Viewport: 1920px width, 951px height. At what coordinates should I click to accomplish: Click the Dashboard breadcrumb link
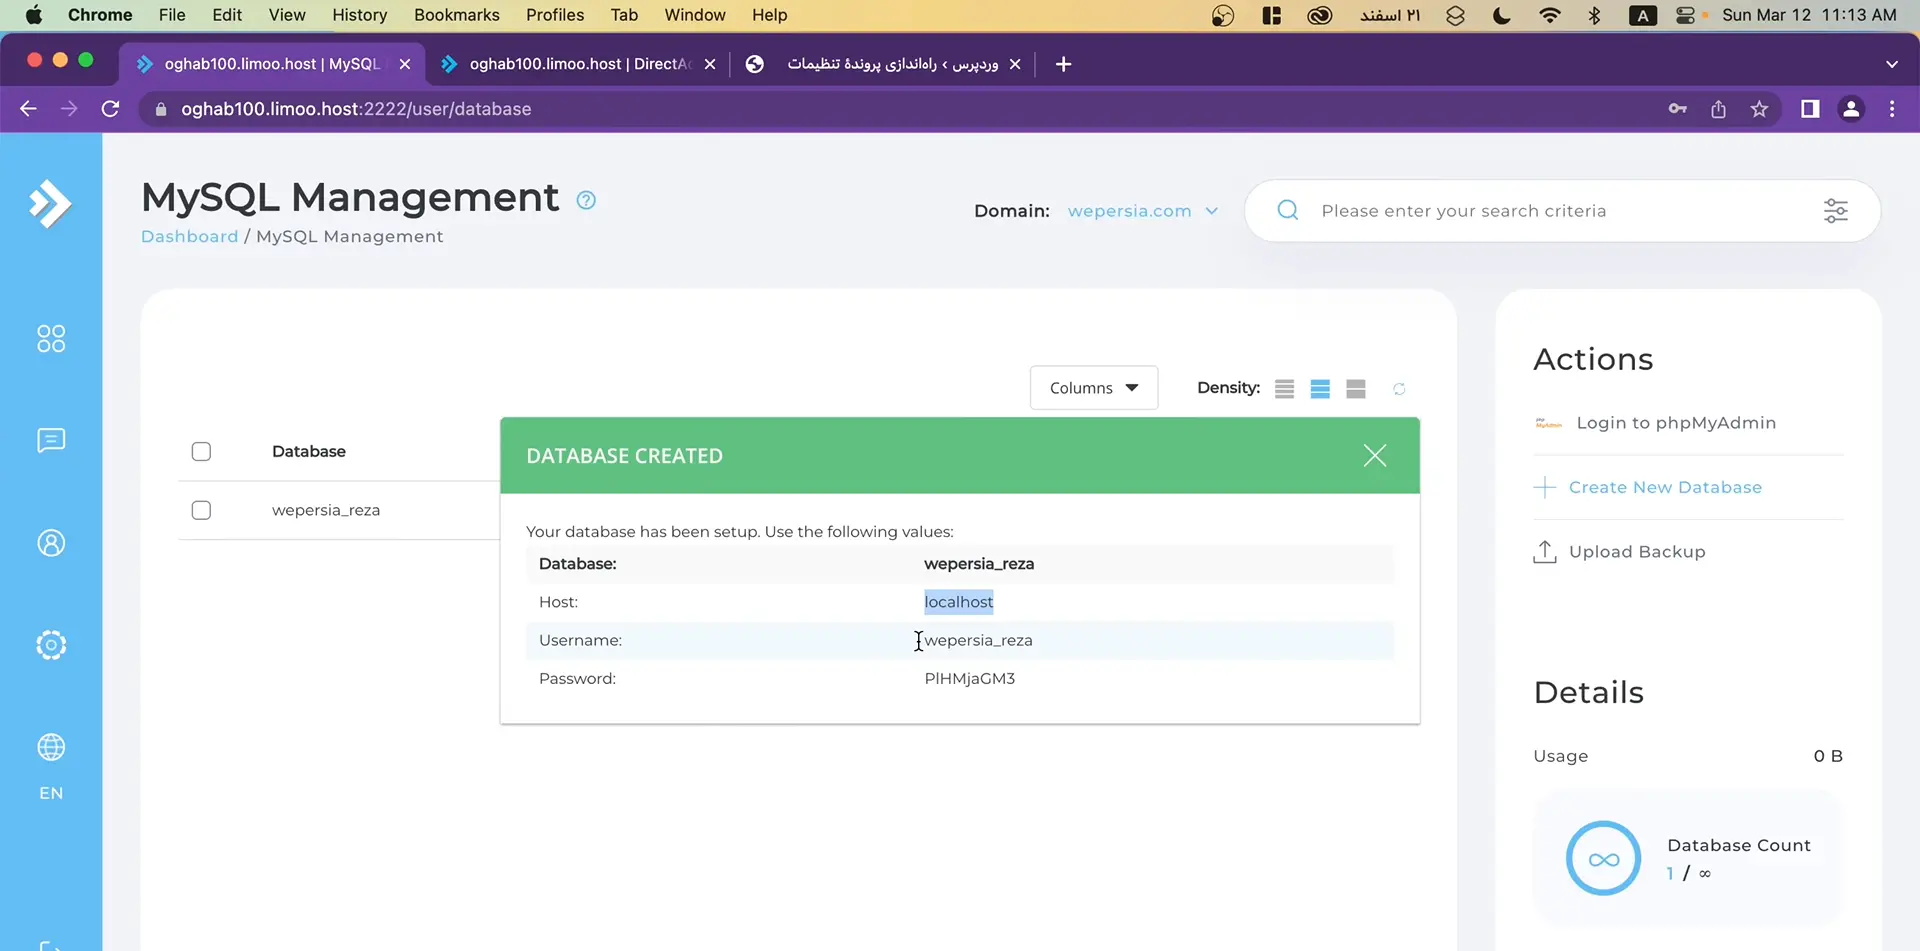point(189,236)
